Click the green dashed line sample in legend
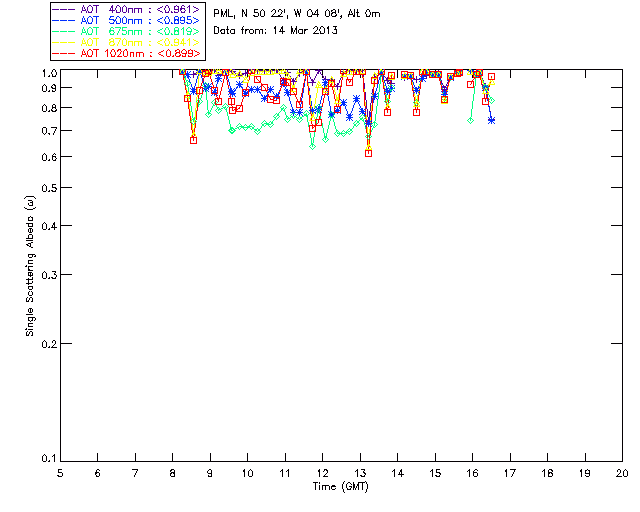The image size is (640, 512). pos(64,32)
